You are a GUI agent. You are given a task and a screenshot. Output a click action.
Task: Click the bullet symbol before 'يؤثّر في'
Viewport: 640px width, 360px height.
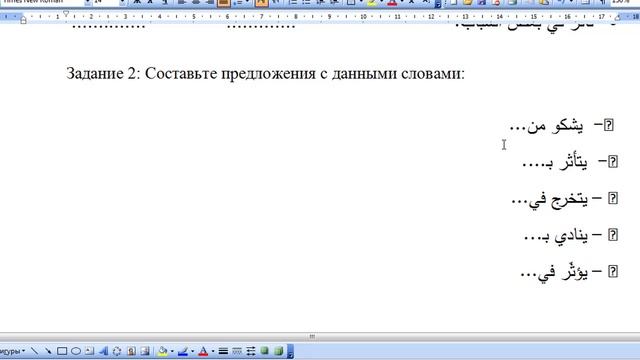coord(613,271)
